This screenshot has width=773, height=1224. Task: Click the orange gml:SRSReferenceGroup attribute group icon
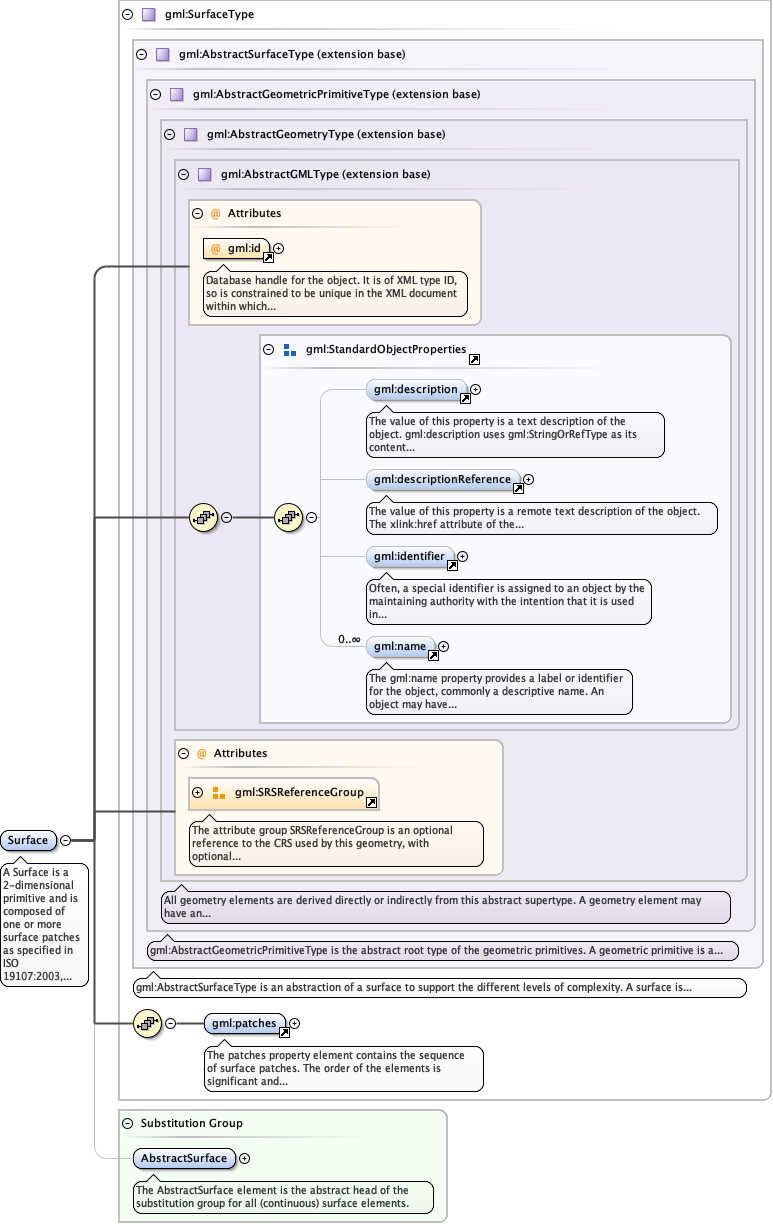(219, 793)
